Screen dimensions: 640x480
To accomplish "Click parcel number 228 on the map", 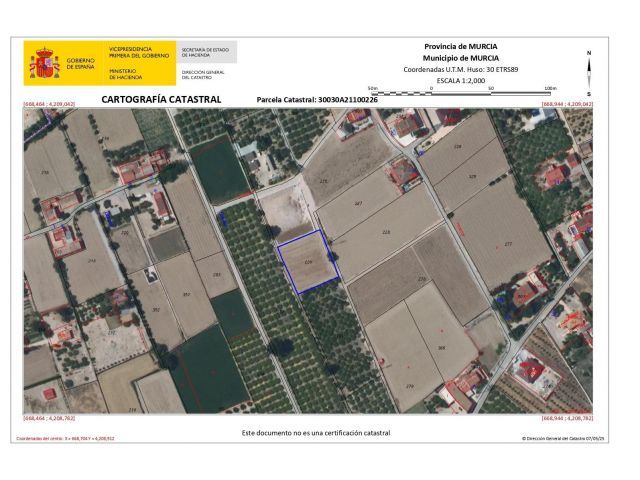I will (x=386, y=232).
